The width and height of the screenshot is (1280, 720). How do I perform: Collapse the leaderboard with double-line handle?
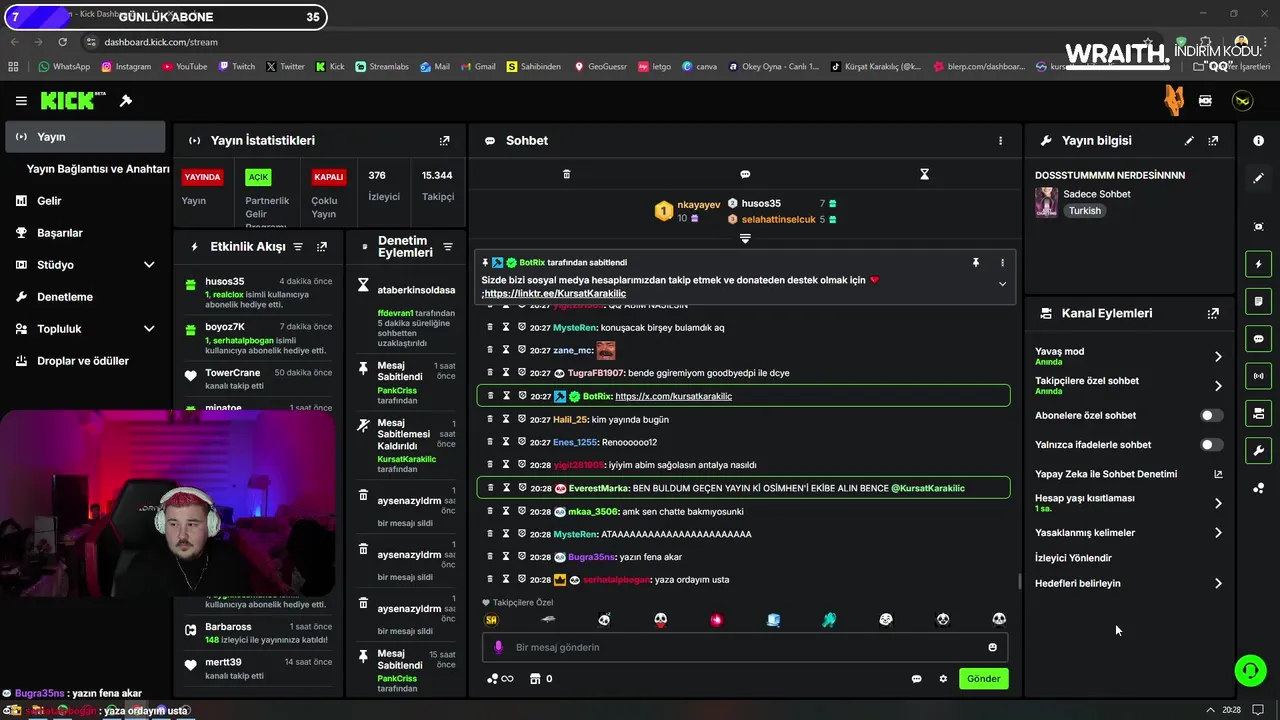[x=745, y=238]
